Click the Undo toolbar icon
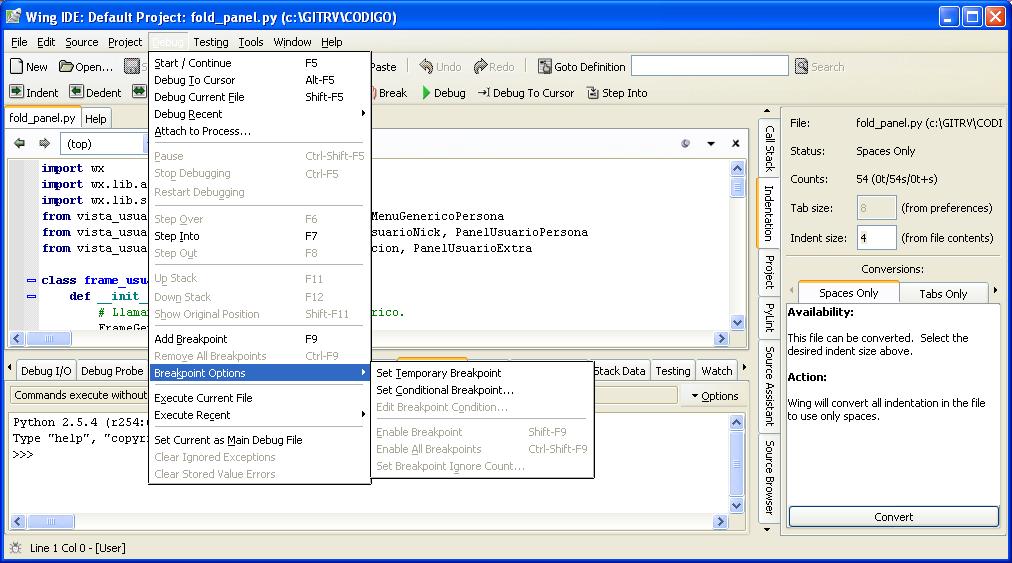This screenshot has width=1012, height=563. [x=426, y=66]
